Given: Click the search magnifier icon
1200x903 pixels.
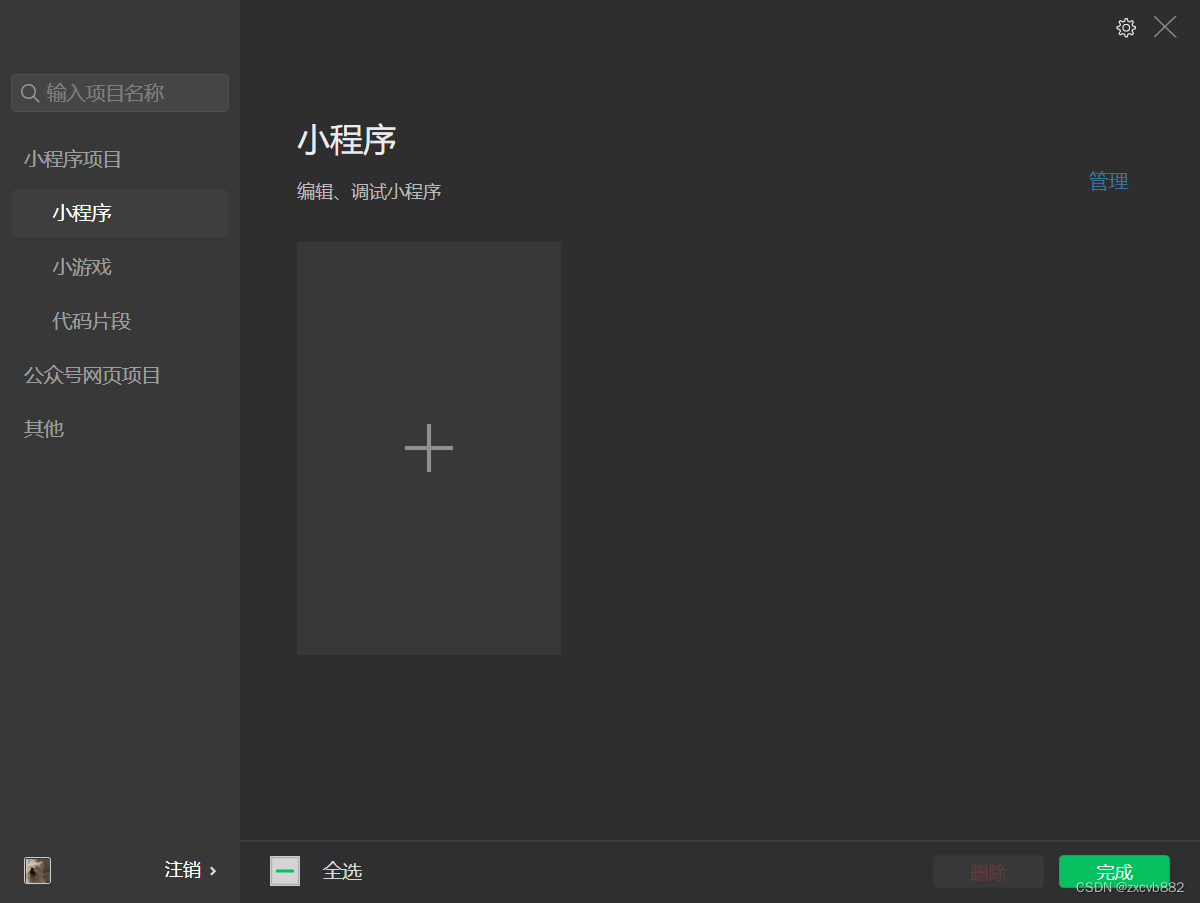Looking at the screenshot, I should pos(29,92).
